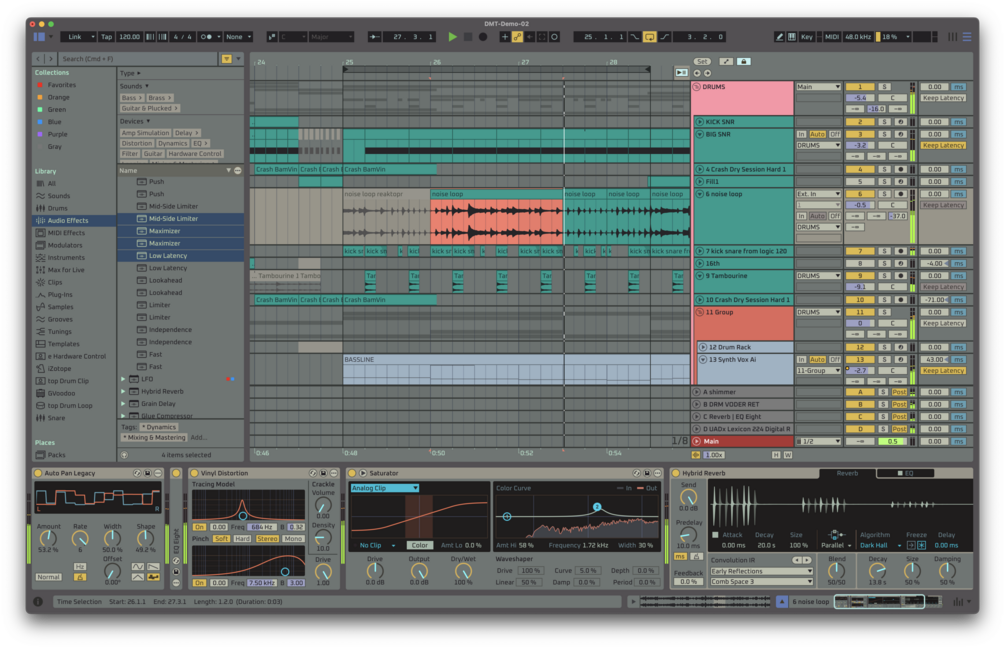Arm the 4 Crash Dry Session Hard 1 track

point(901,169)
